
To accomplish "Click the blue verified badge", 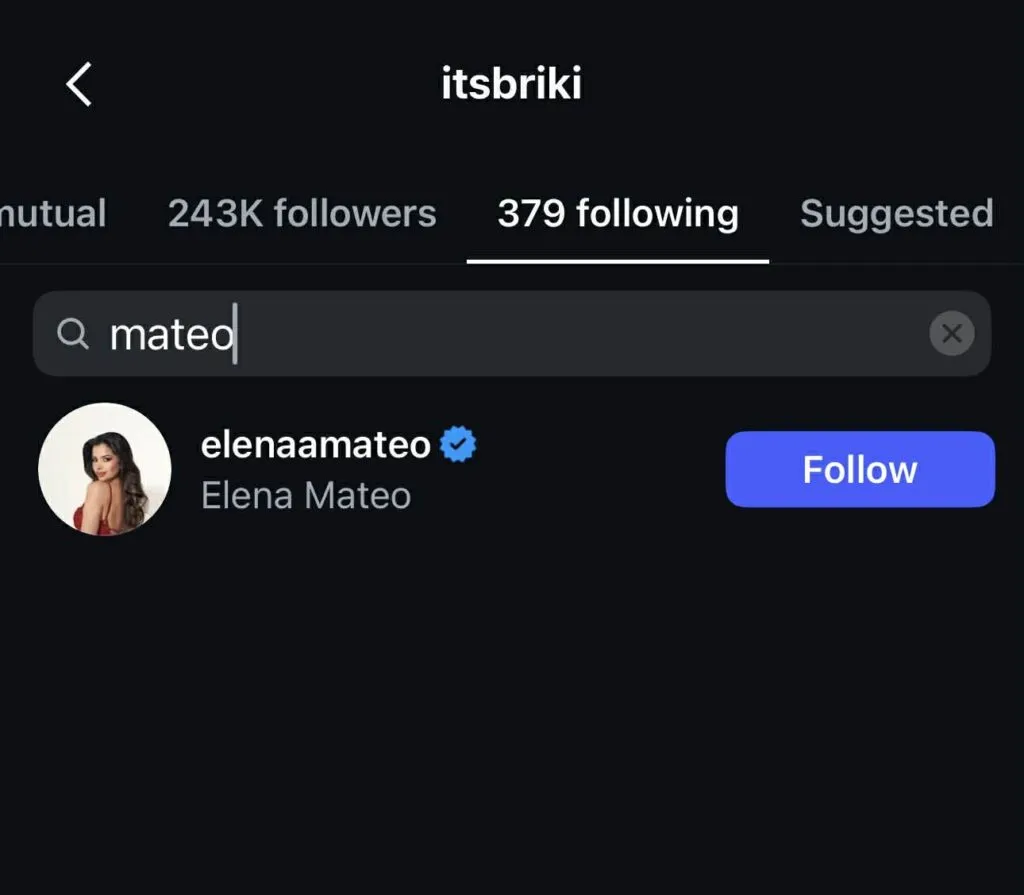I will (x=458, y=444).
